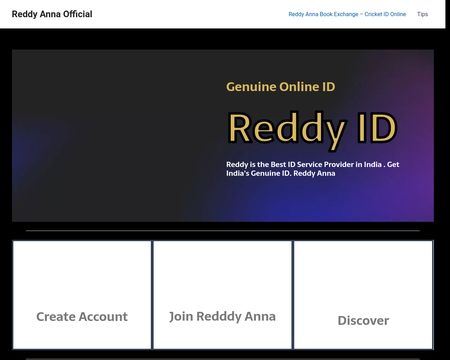
Task: Click the Create Account card
Action: (x=82, y=295)
